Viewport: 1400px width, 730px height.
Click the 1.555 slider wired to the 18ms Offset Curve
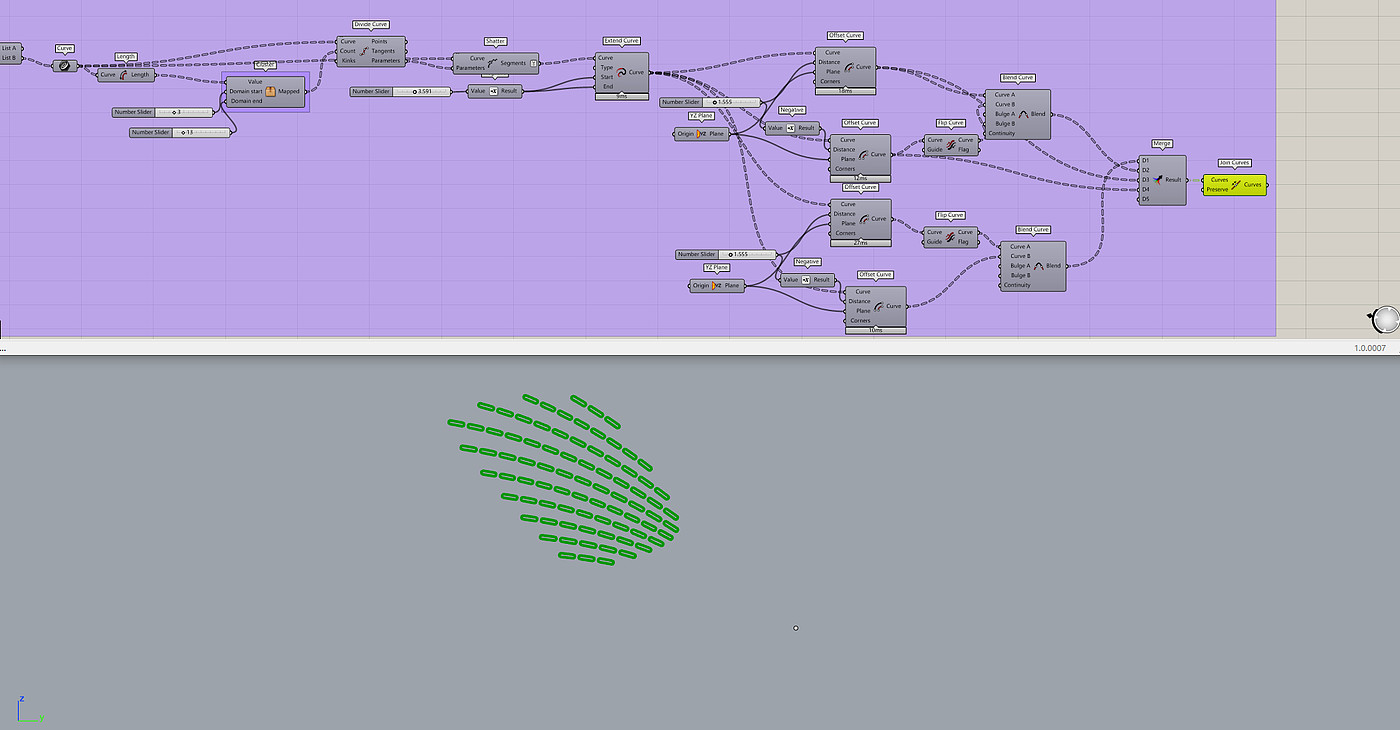coord(710,102)
